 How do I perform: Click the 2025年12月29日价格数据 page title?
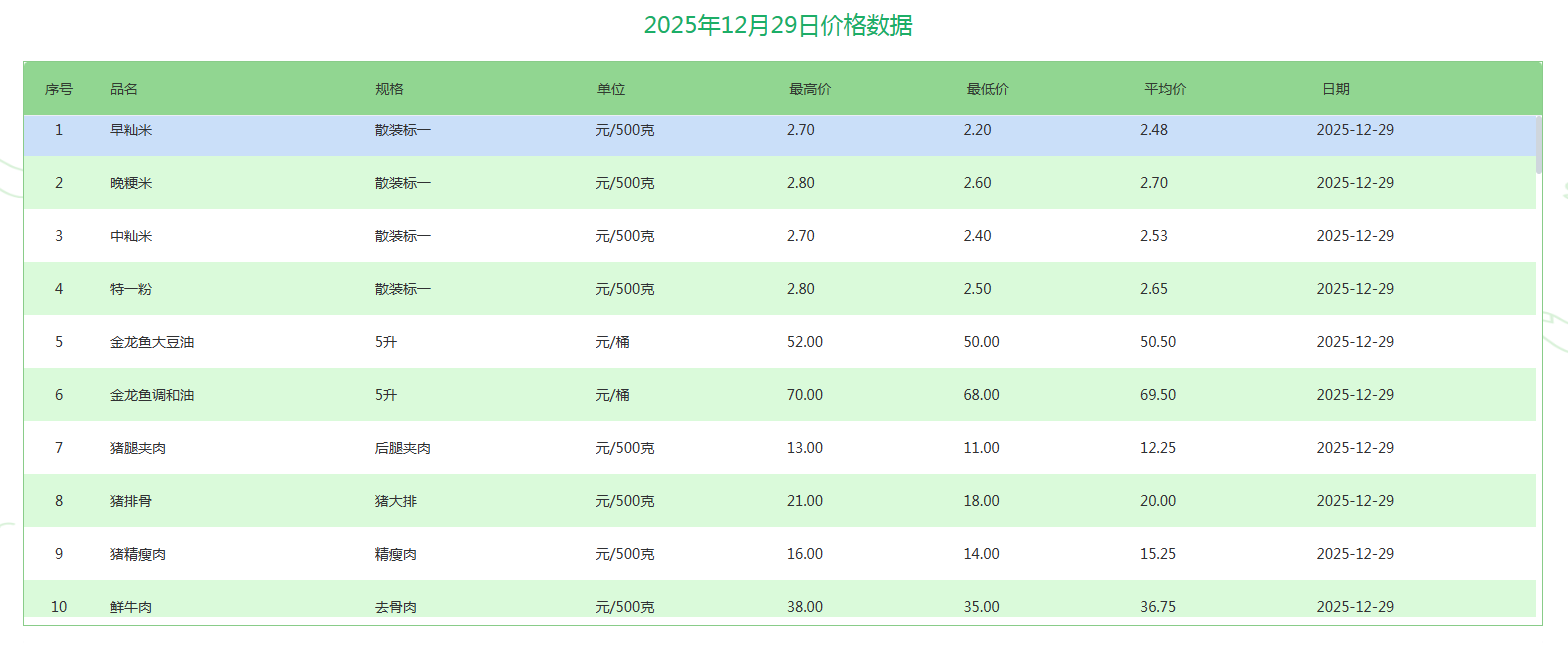point(778,26)
